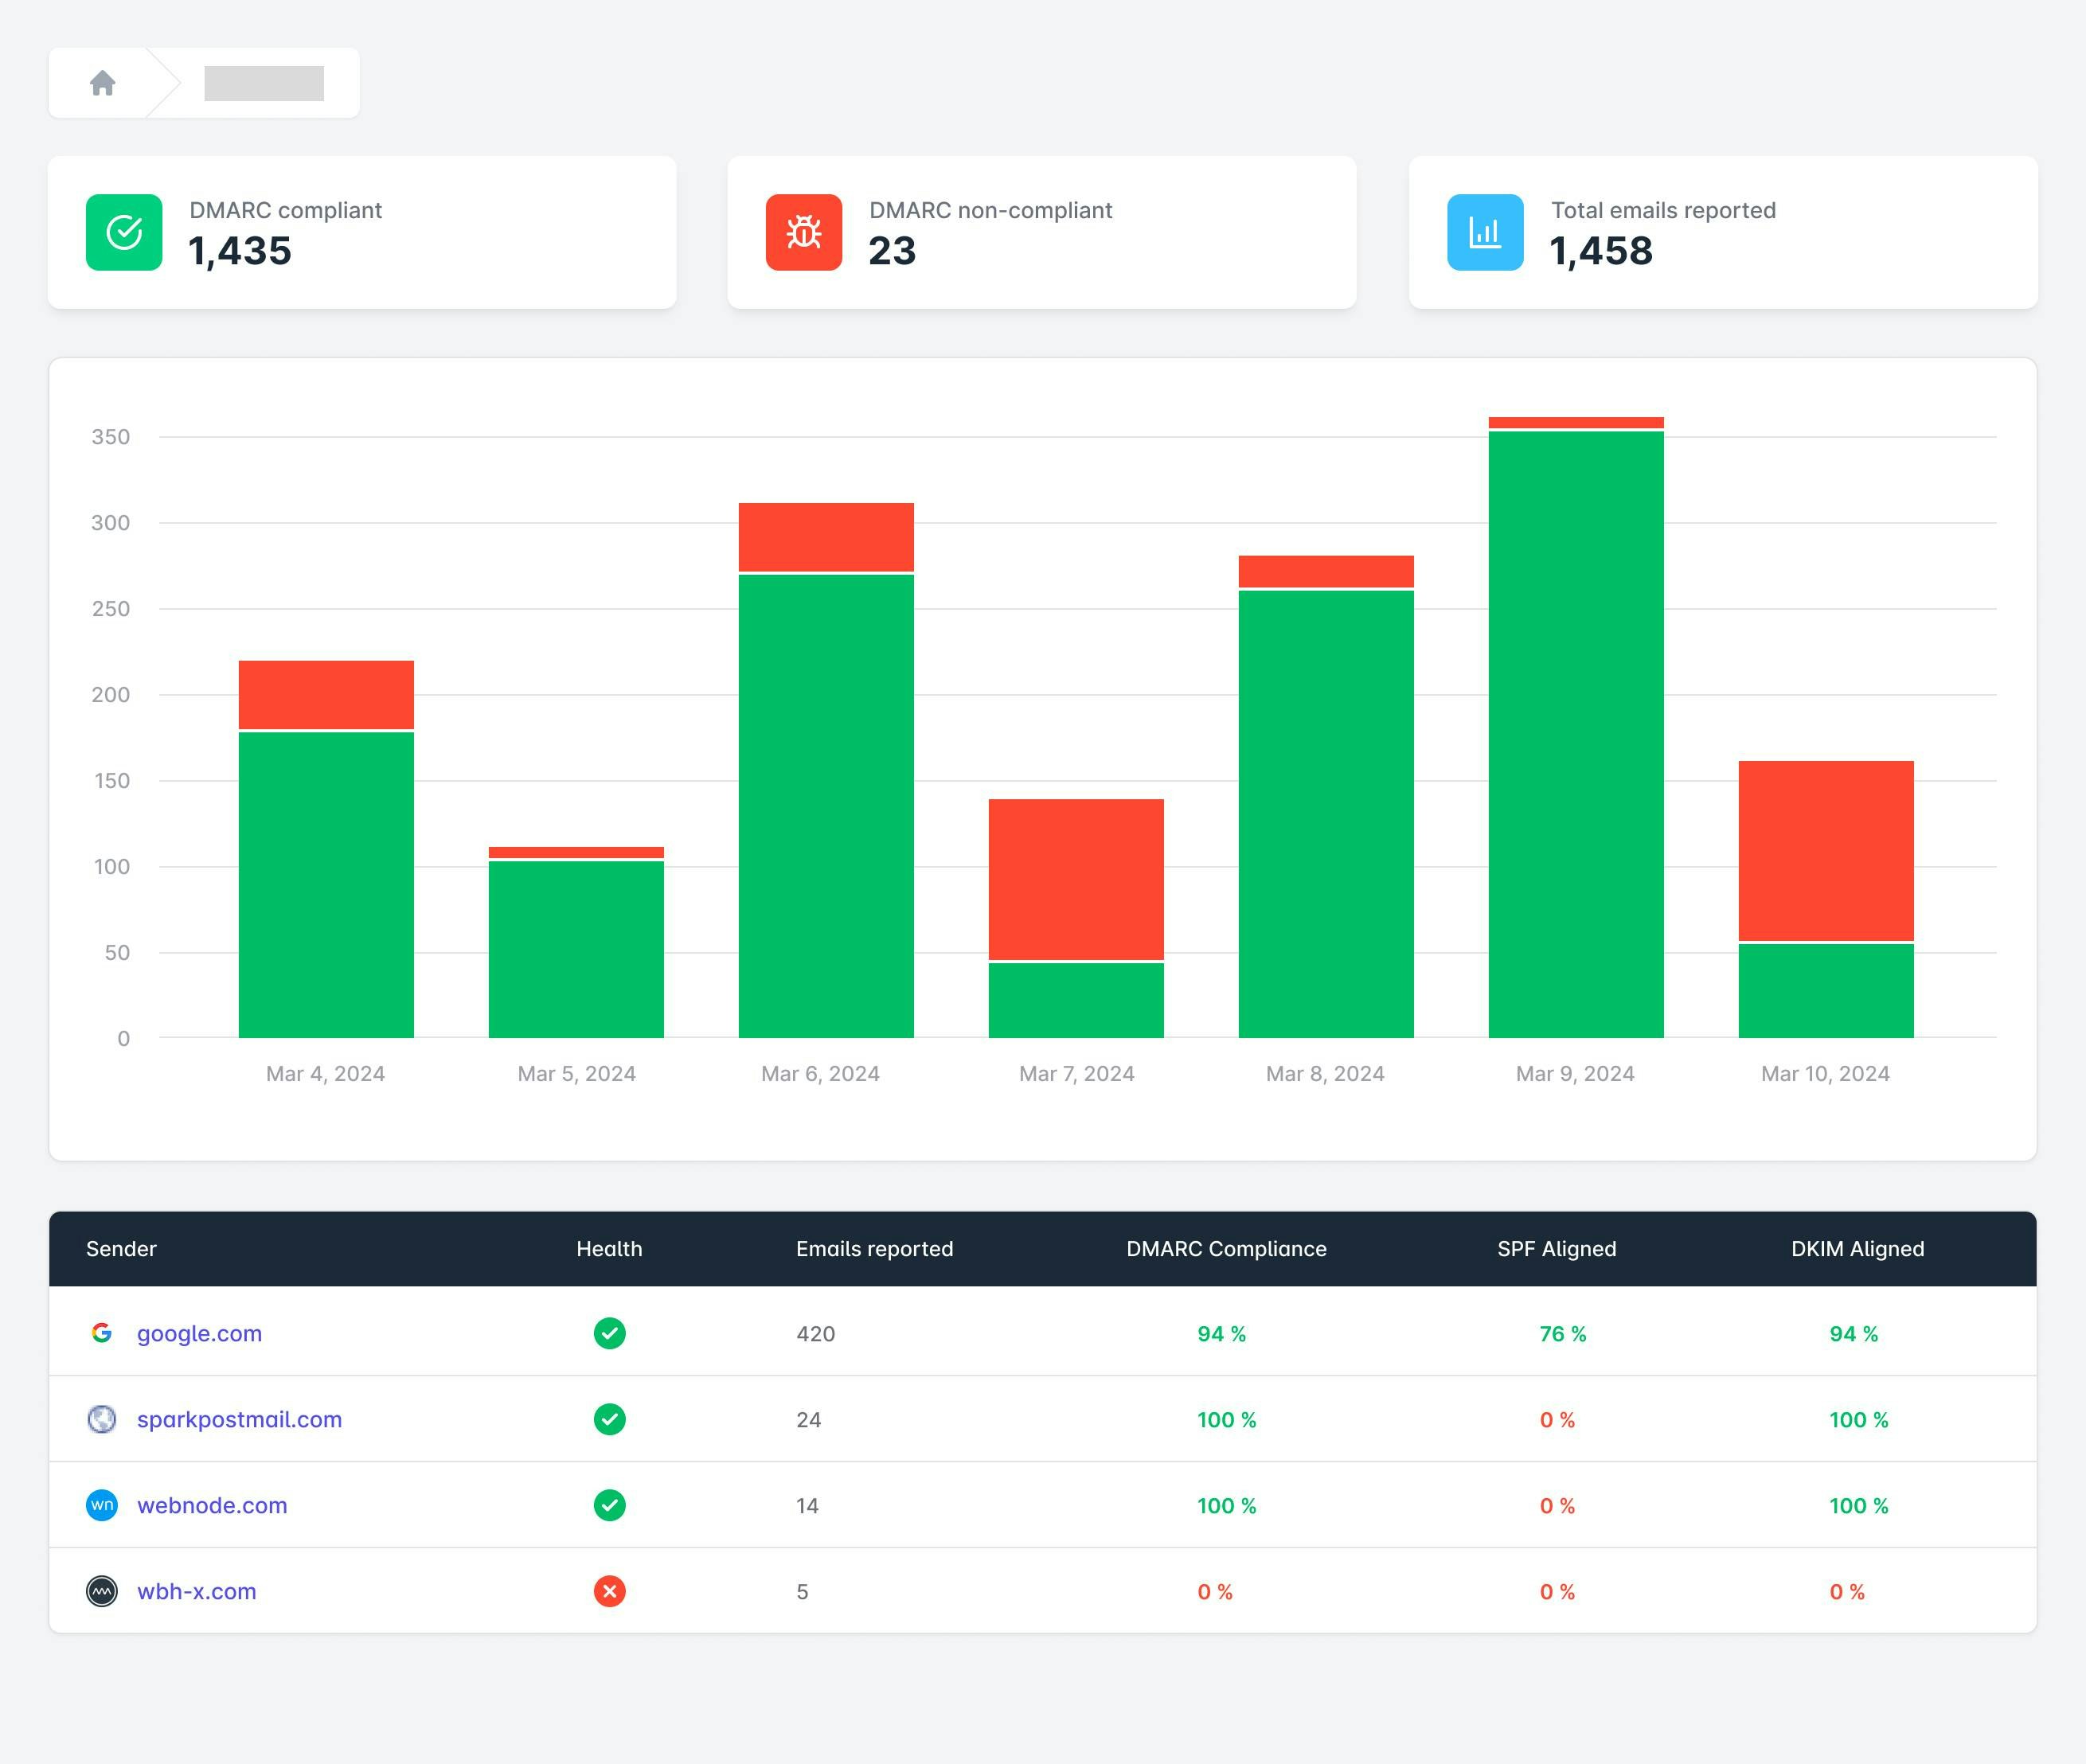Sort by the Sender column header
This screenshot has width=2086, height=1764.
click(x=121, y=1249)
